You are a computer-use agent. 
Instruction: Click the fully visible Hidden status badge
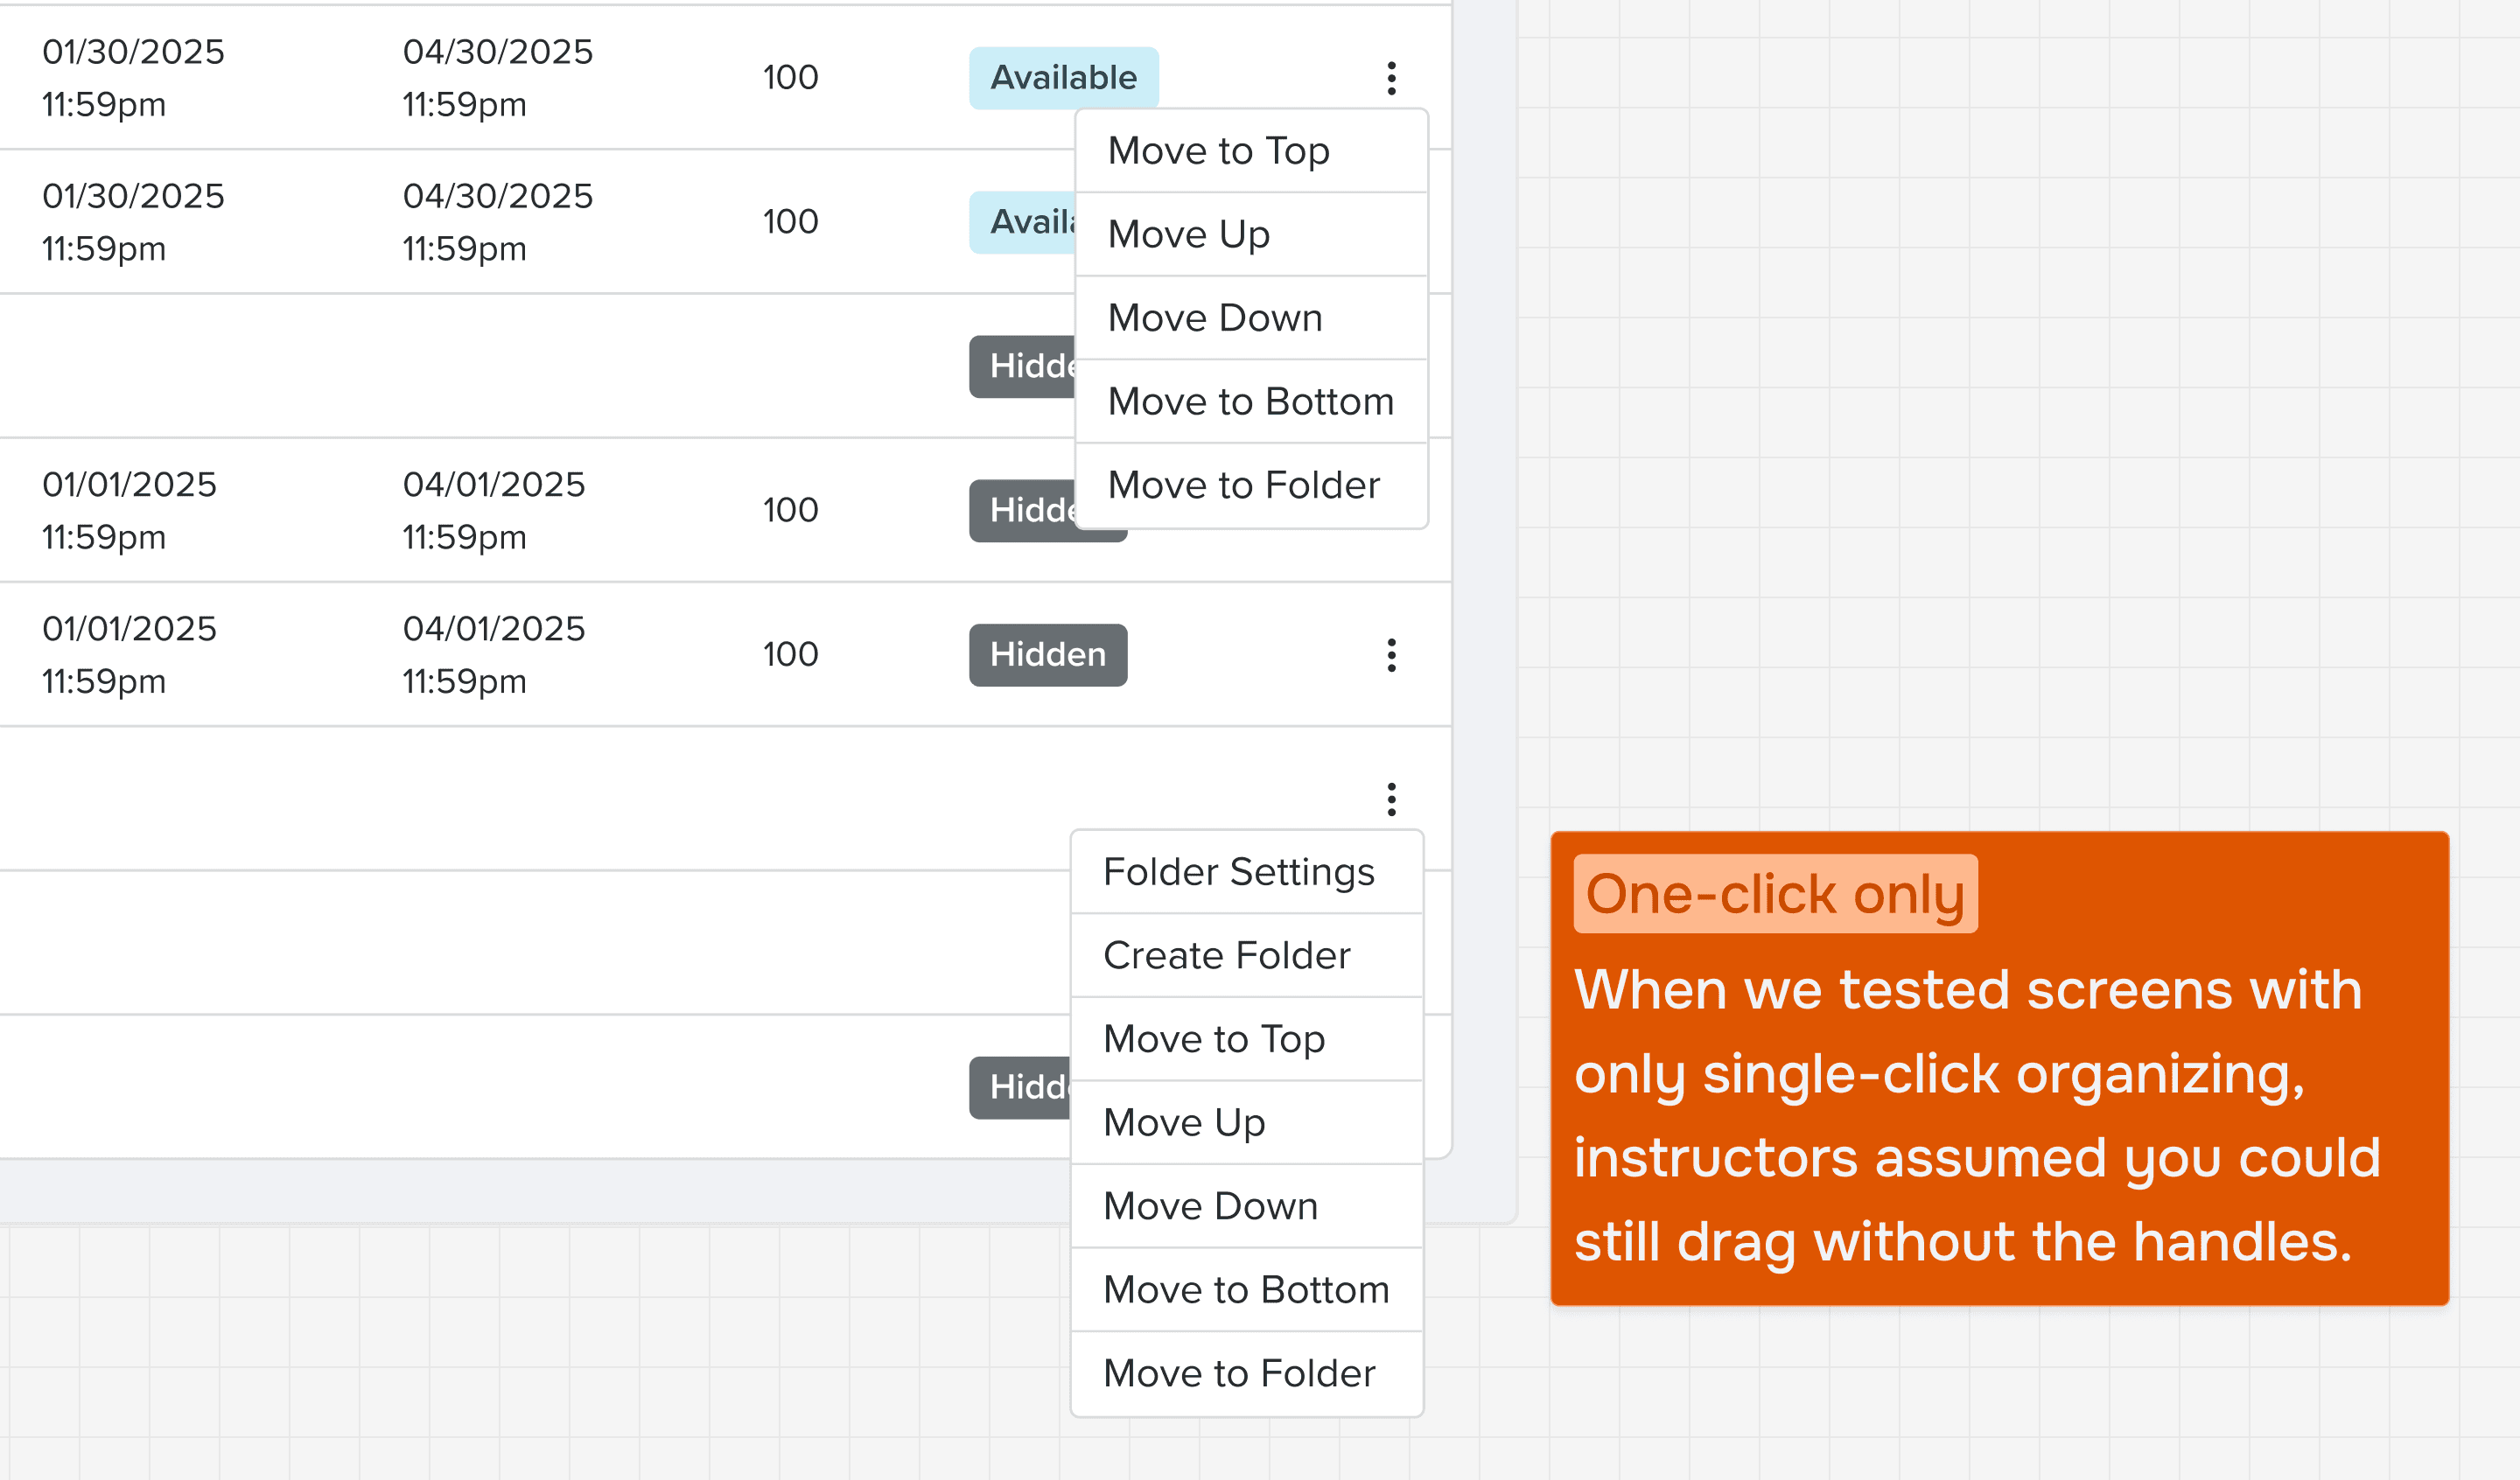point(1047,655)
